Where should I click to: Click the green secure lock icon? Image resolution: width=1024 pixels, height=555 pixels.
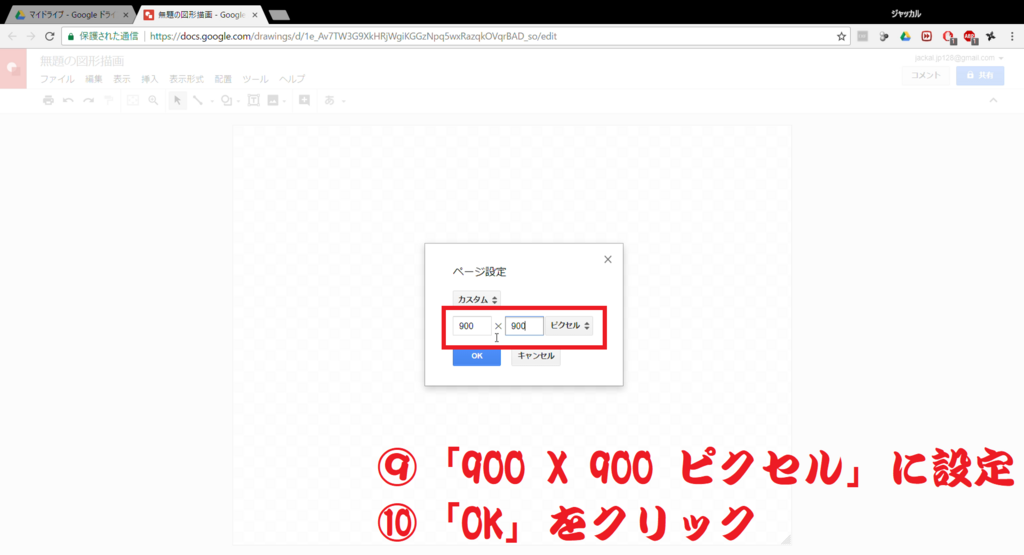71,37
